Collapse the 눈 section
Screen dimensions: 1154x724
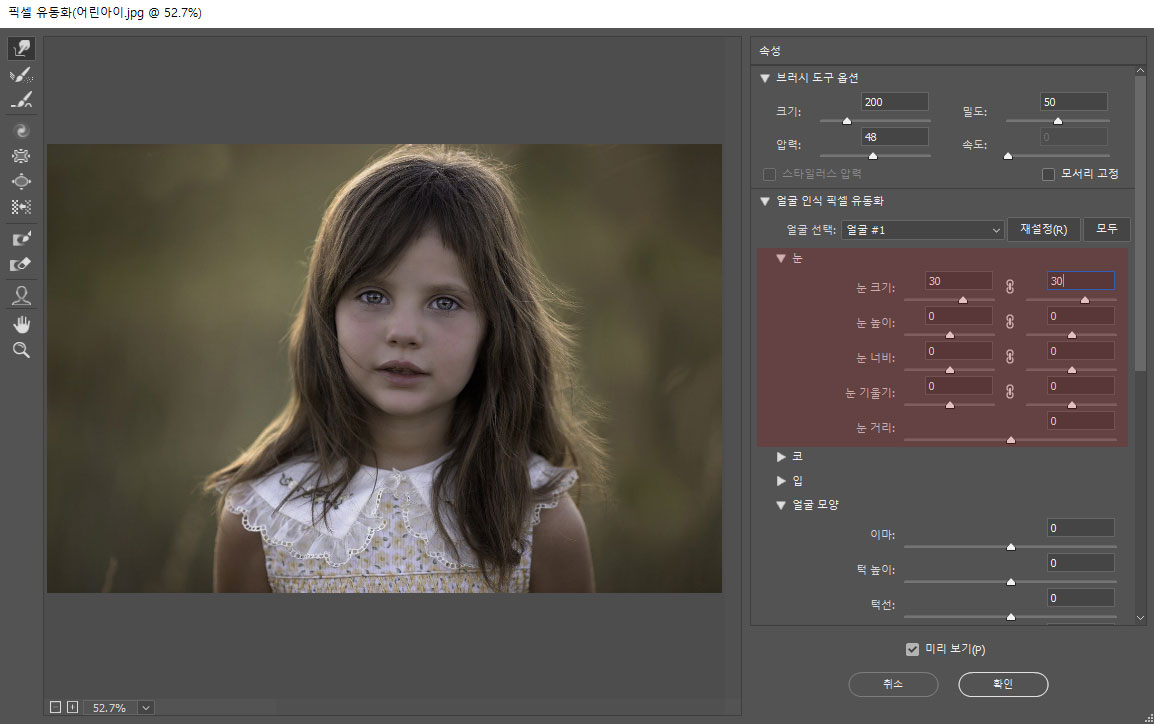click(781, 258)
